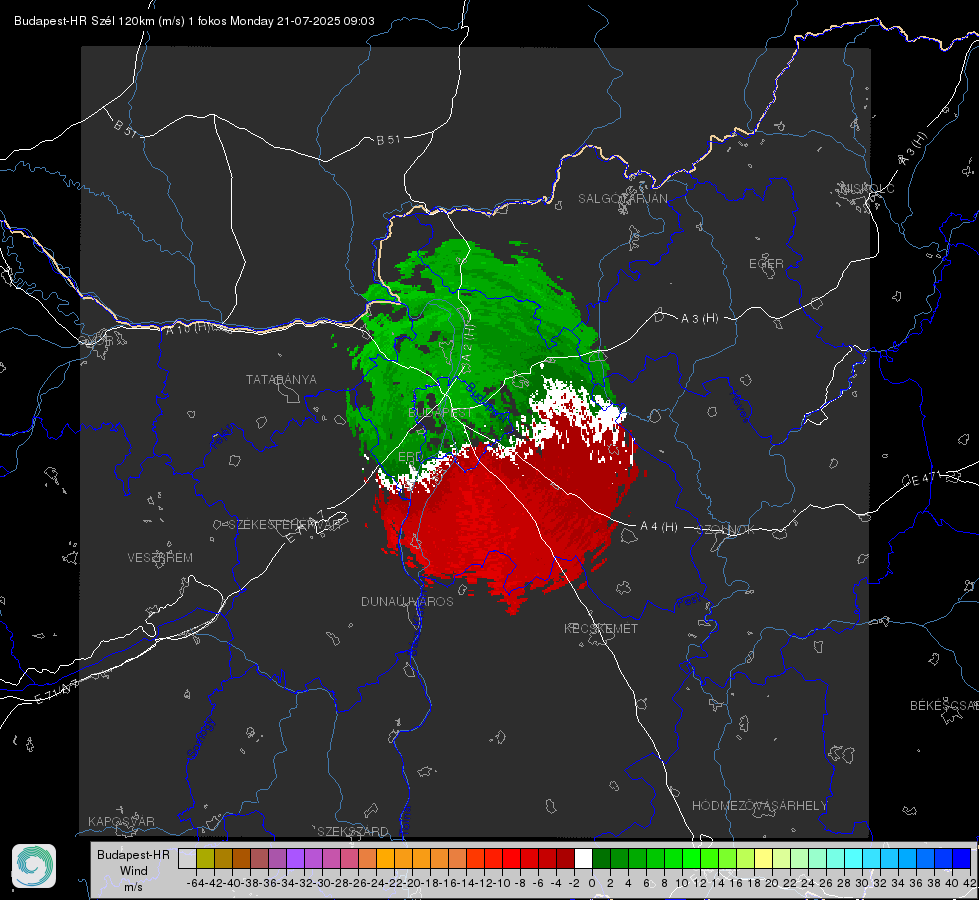Pick the deep blue swatch between 40 and 42
Image resolution: width=979 pixels, height=900 pixels.
point(961,859)
